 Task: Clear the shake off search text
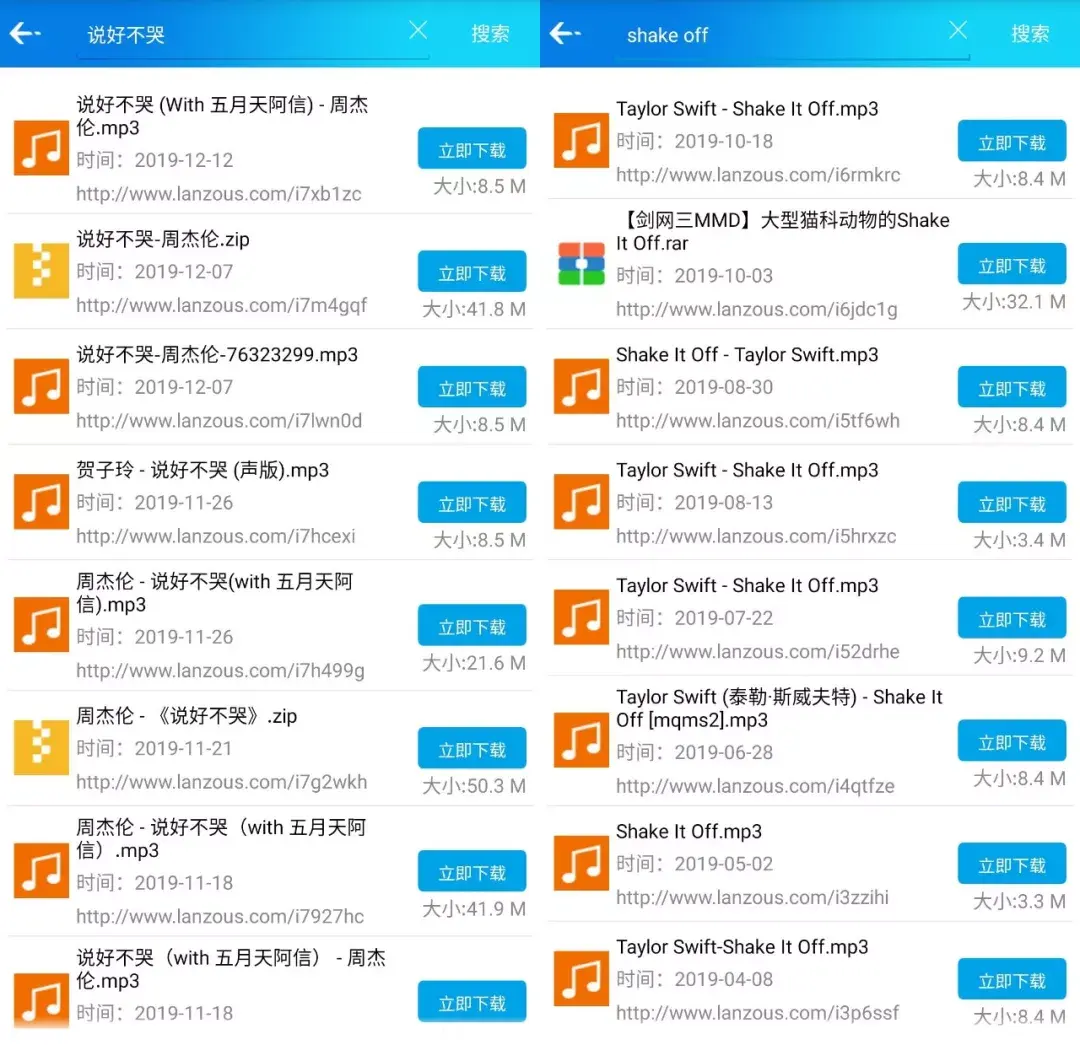point(957,30)
